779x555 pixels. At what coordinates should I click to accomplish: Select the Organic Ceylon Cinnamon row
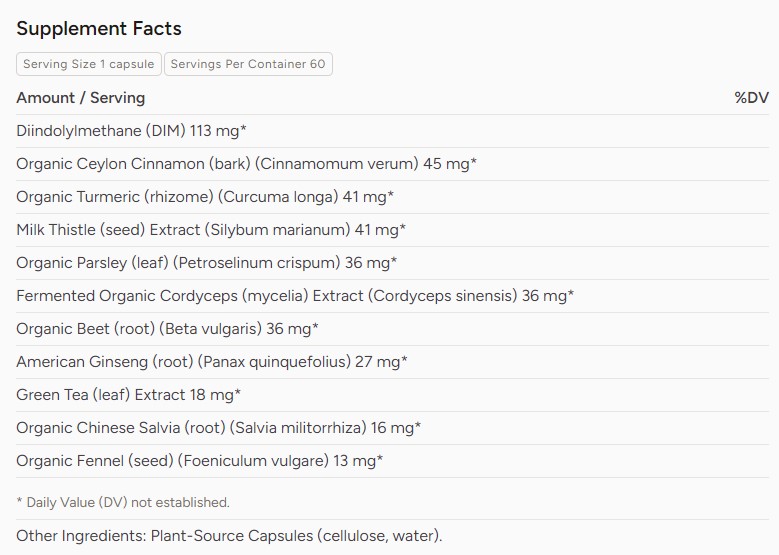coord(246,164)
